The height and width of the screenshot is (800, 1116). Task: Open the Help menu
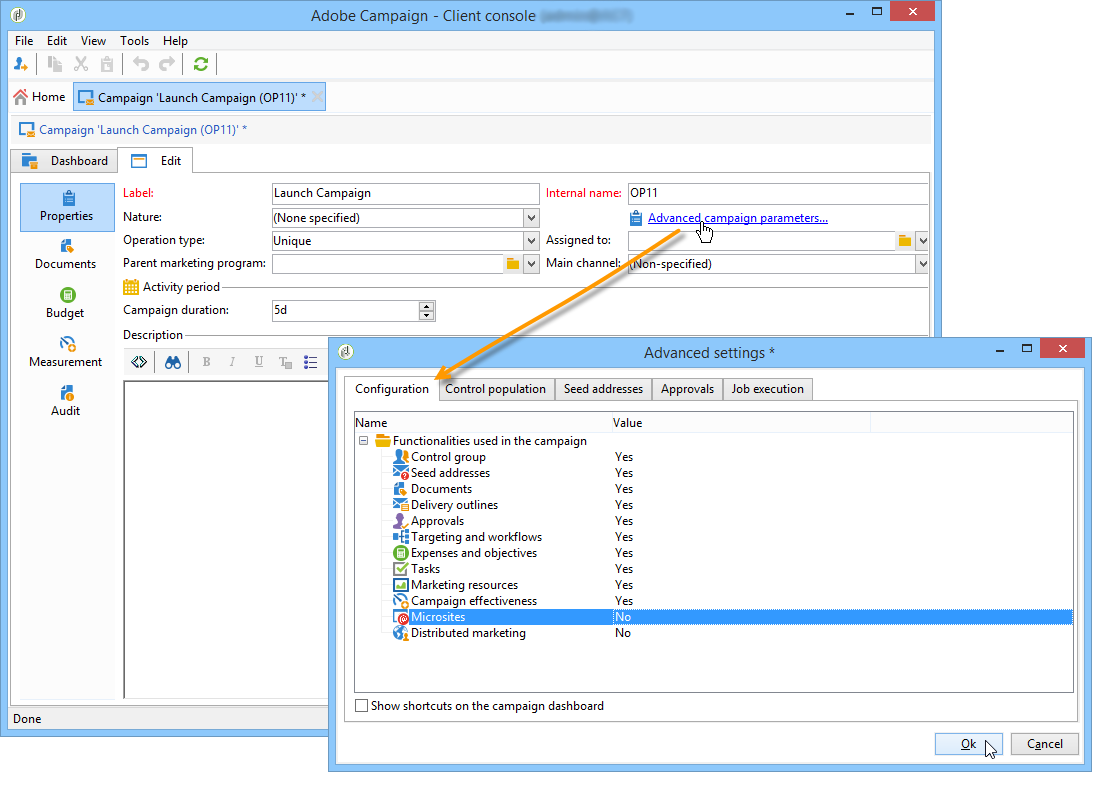coord(175,41)
